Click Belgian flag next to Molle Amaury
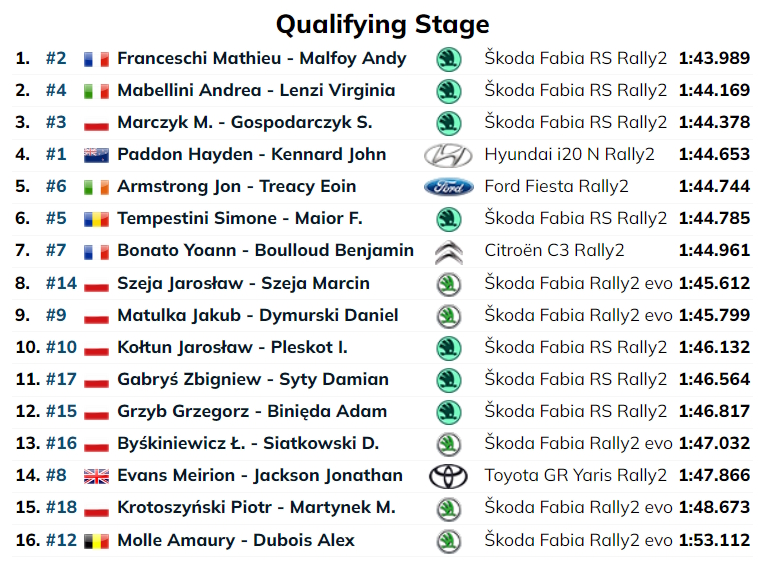 click(96, 541)
